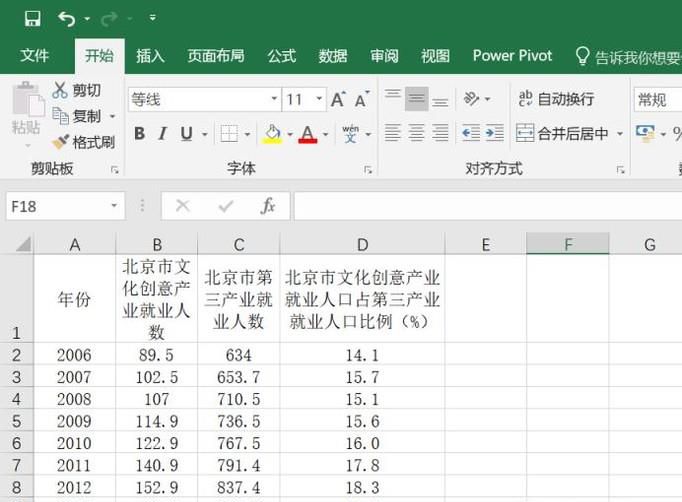The width and height of the screenshot is (682, 502).
Task: Click the Cut scissors icon
Action: click(x=61, y=90)
